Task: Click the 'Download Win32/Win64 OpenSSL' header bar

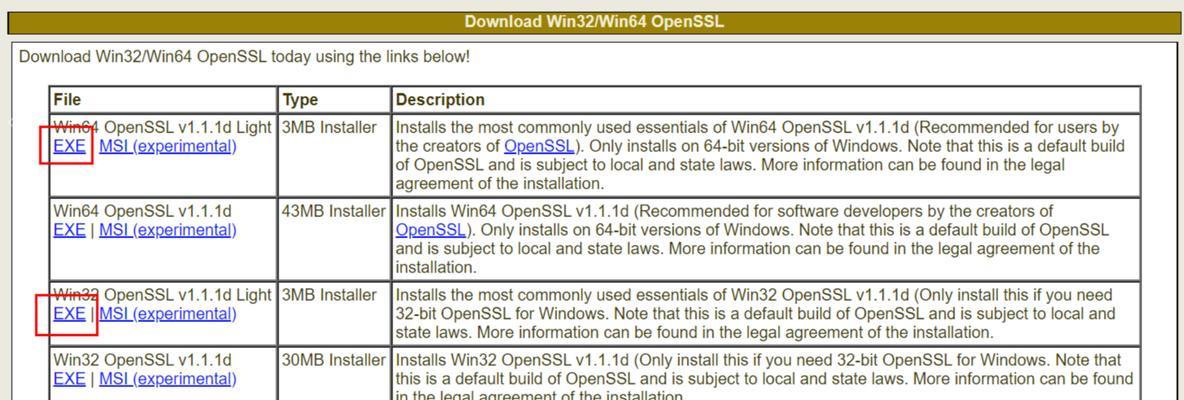Action: click(594, 22)
